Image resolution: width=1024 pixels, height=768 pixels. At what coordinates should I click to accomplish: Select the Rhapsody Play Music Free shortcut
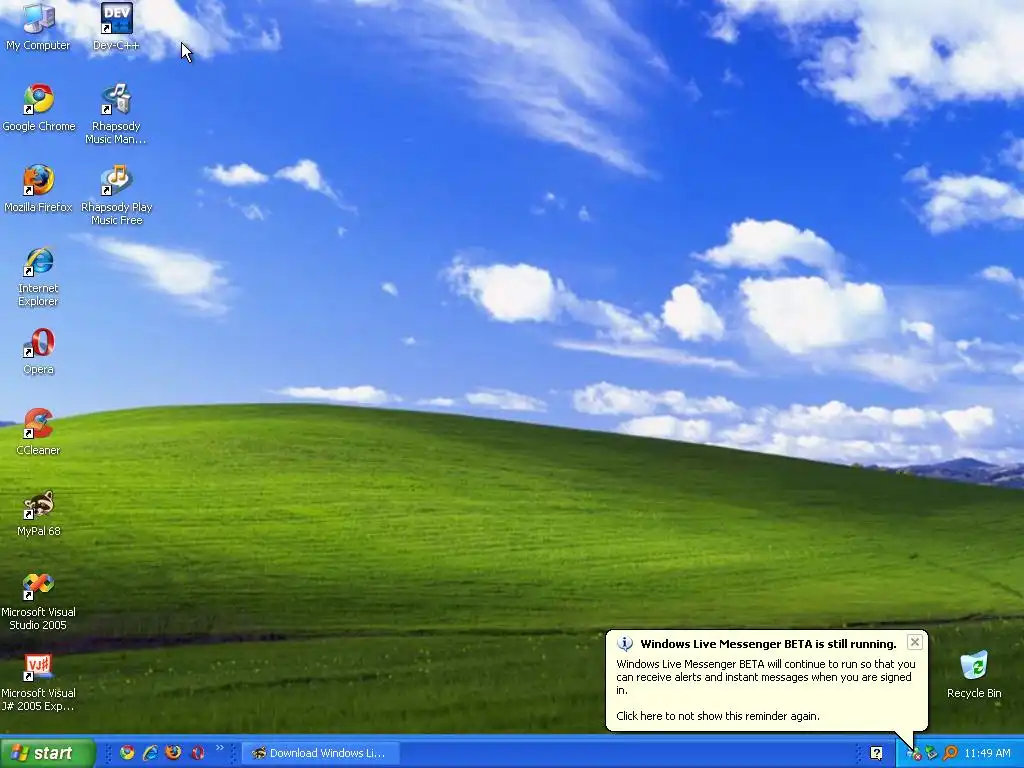point(116,195)
